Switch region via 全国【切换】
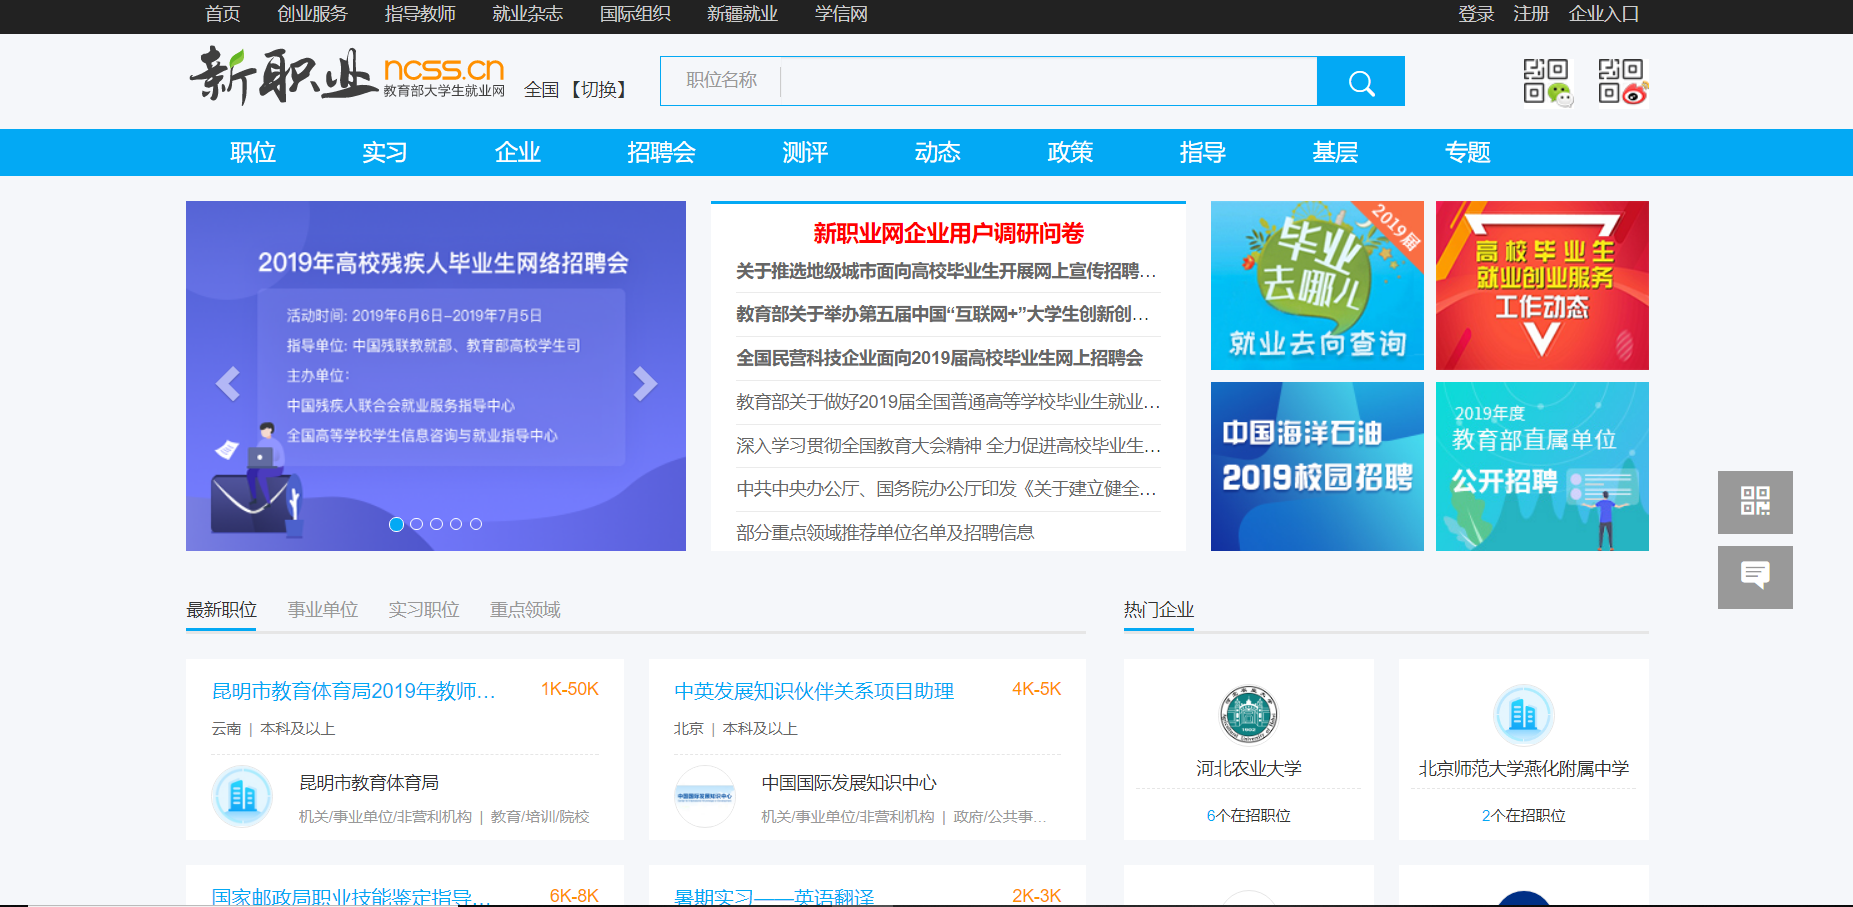Image resolution: width=1853 pixels, height=907 pixels. click(x=579, y=90)
